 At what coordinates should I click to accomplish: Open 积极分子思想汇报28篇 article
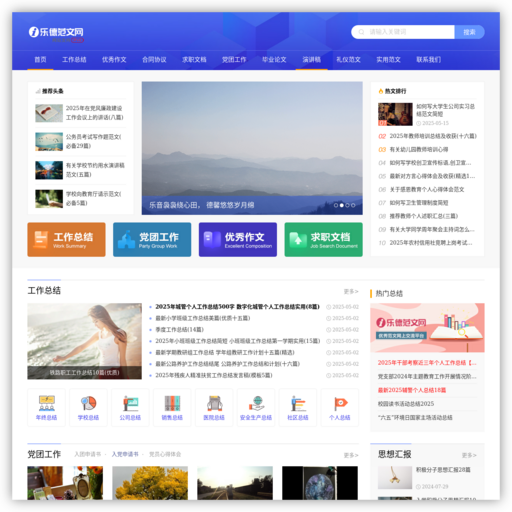[443, 470]
